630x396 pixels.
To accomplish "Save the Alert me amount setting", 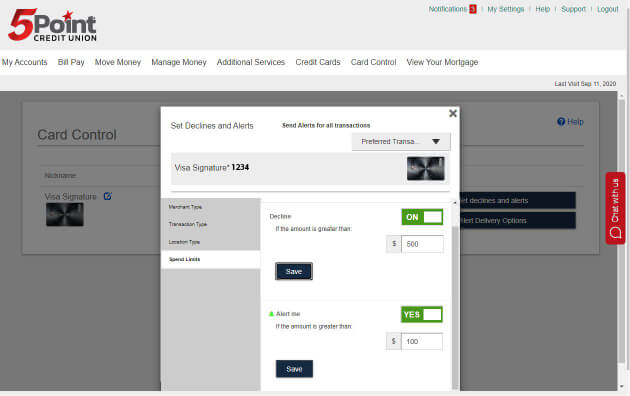I will pos(294,369).
